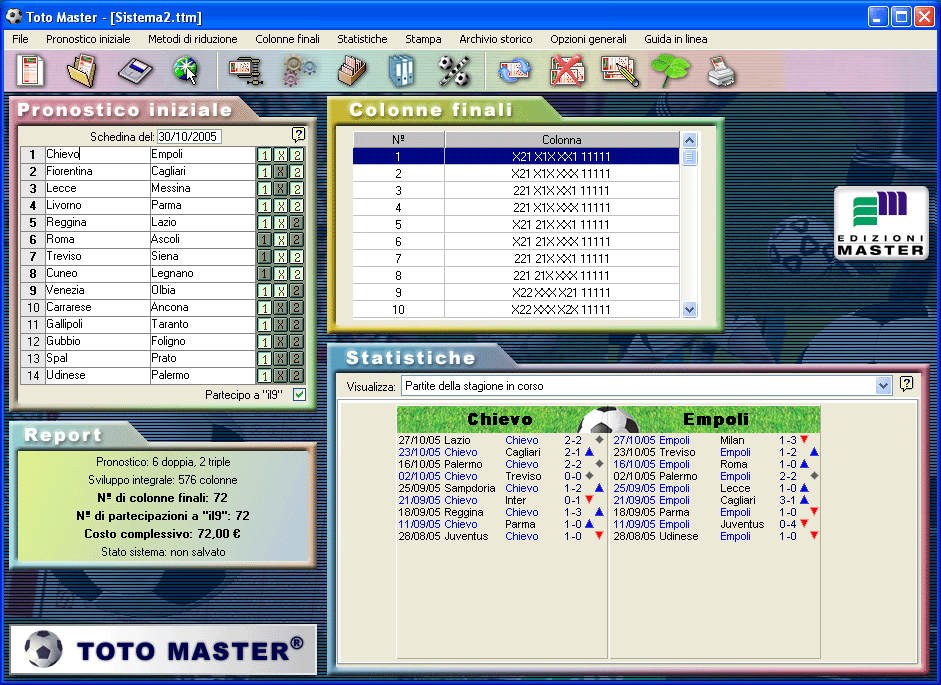Image resolution: width=941 pixels, height=685 pixels.
Task: Click "Costo complessivo: 72,00 €" in Report
Action: click(x=162, y=534)
